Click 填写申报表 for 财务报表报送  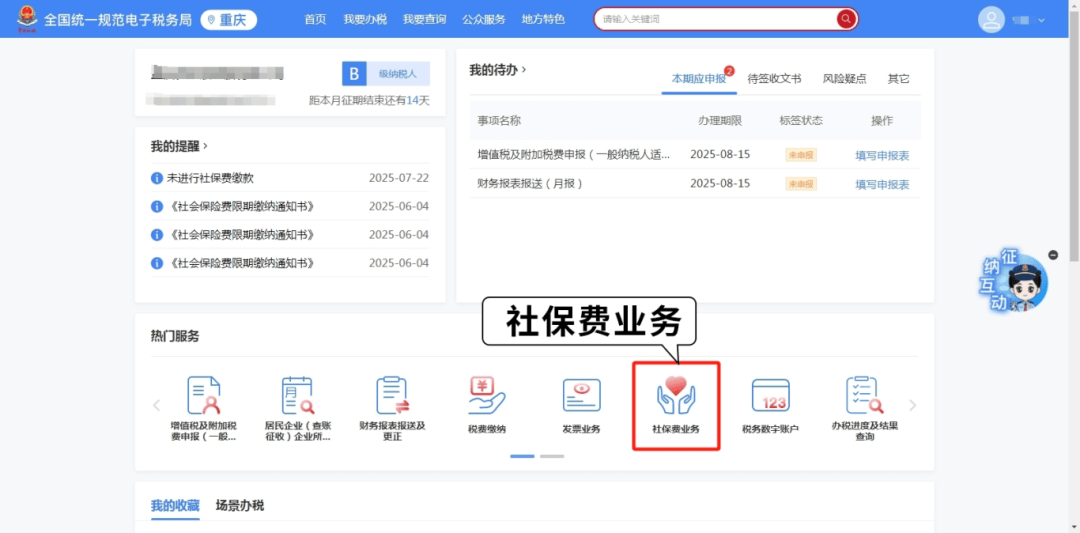click(x=881, y=184)
